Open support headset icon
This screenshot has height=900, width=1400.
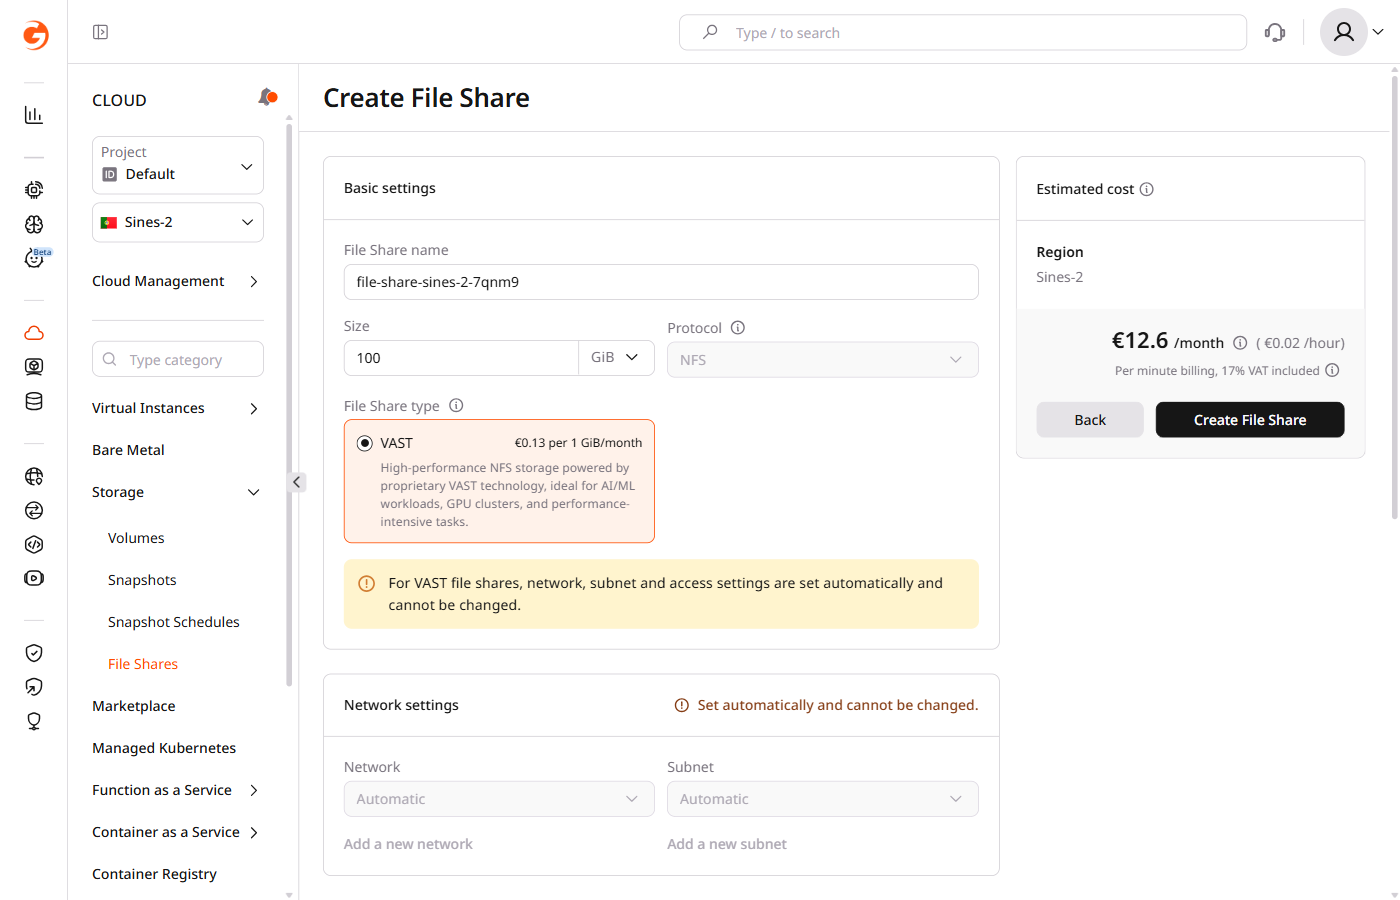pos(1275,32)
